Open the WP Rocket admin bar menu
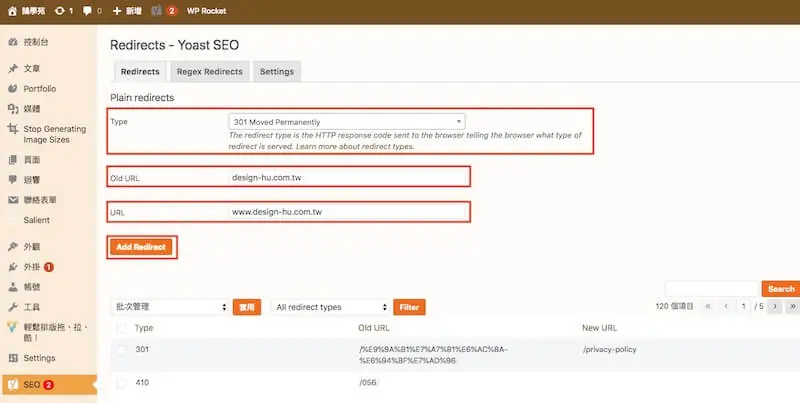800x403 pixels. (206, 11)
